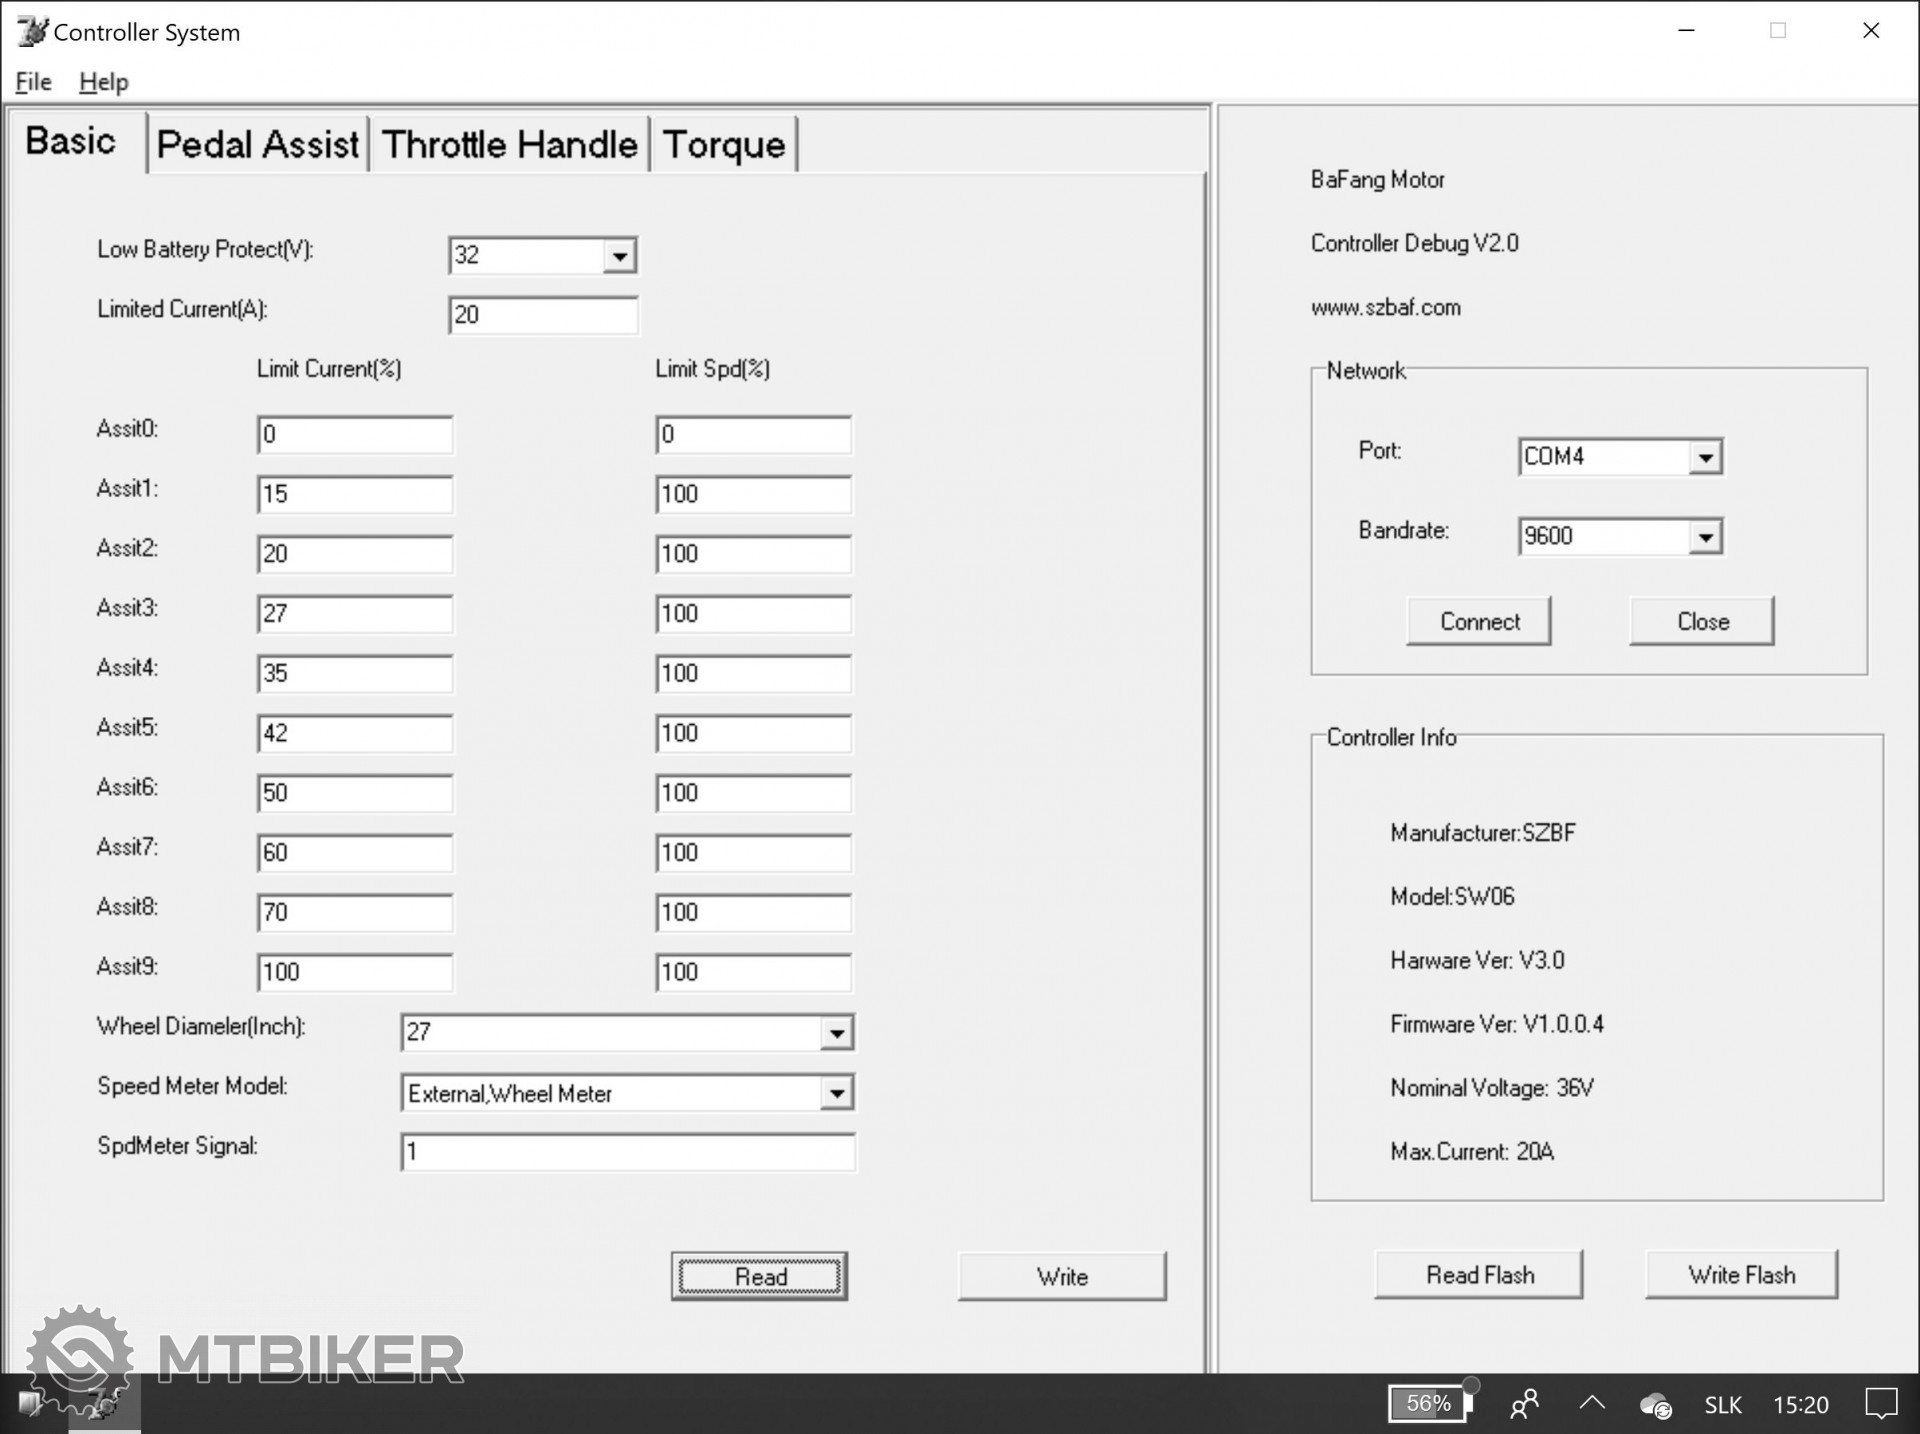Click the 56% battery indicator
The height and width of the screenshot is (1434, 1920).
click(1428, 1403)
